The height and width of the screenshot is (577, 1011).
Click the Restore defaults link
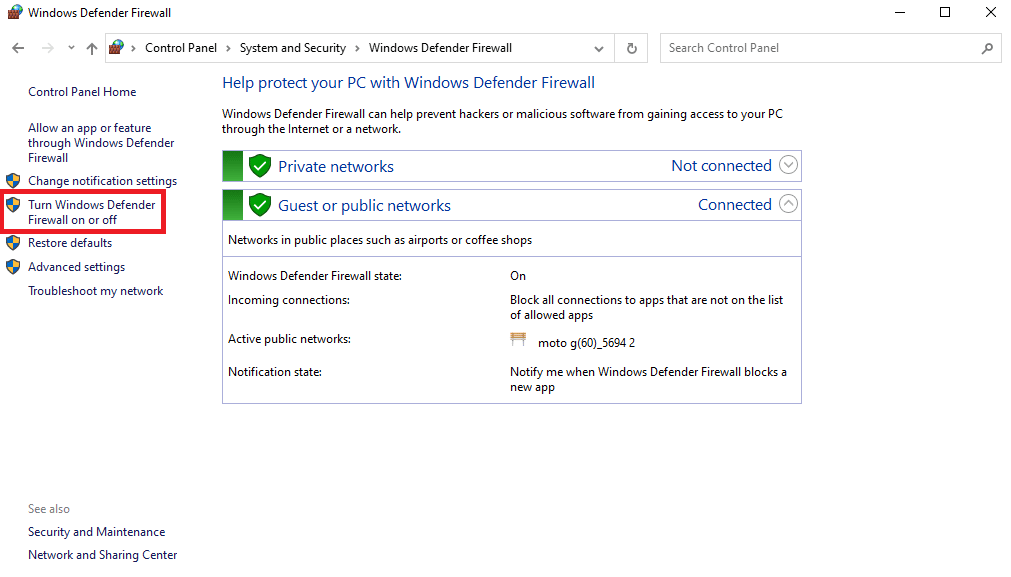tap(70, 242)
